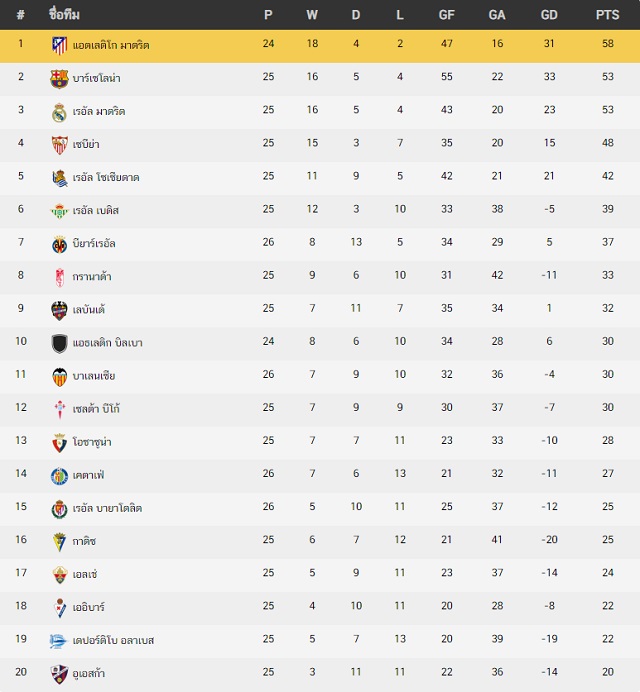Click the Valencia bat crest
The image size is (640, 692).
tap(59, 376)
